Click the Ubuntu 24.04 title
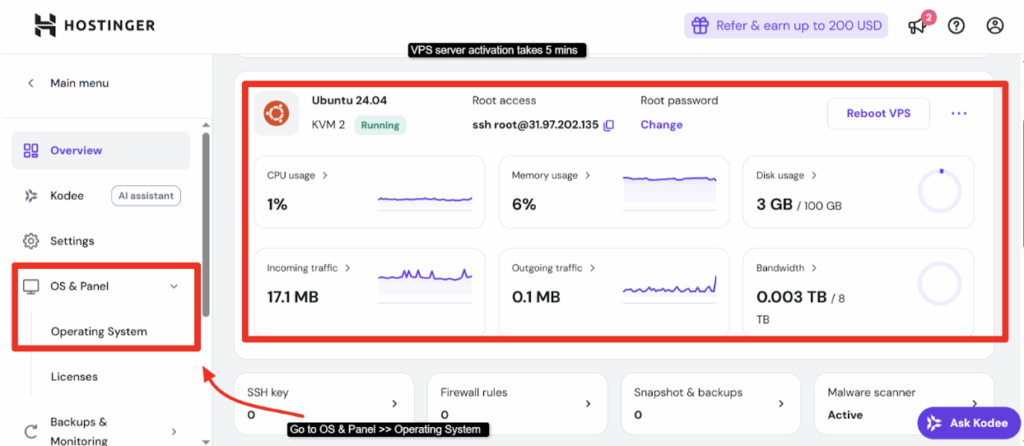 (347, 101)
